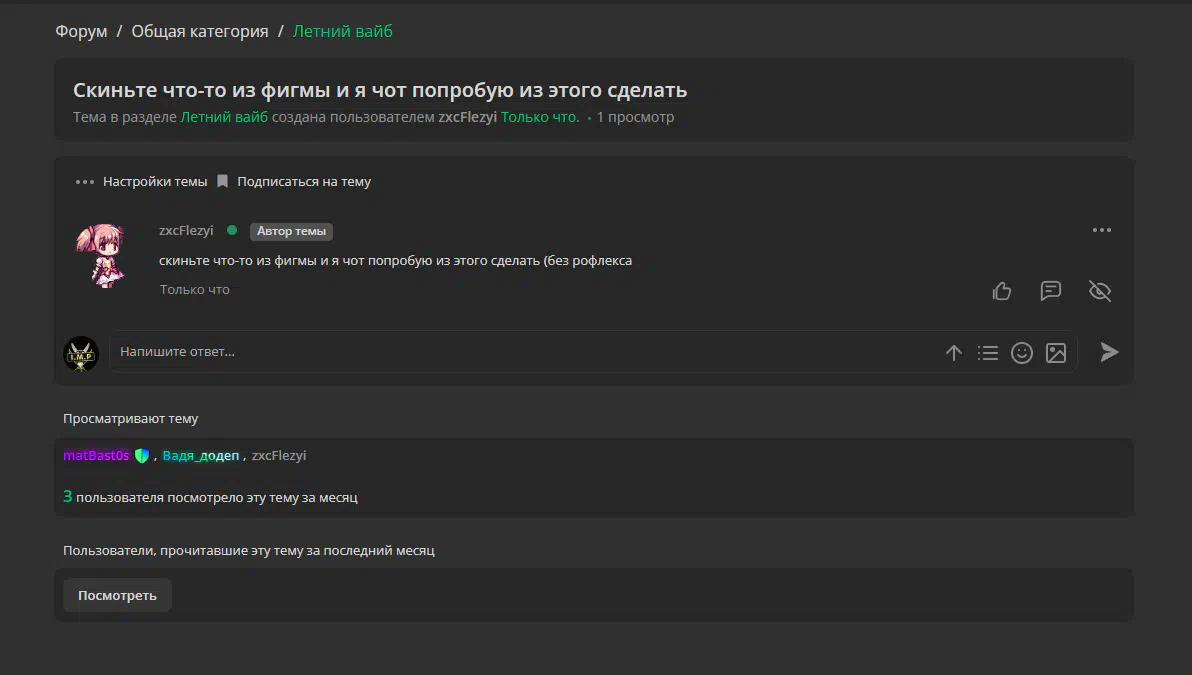Open matBast0s user profile
1192x675 pixels.
(97, 455)
